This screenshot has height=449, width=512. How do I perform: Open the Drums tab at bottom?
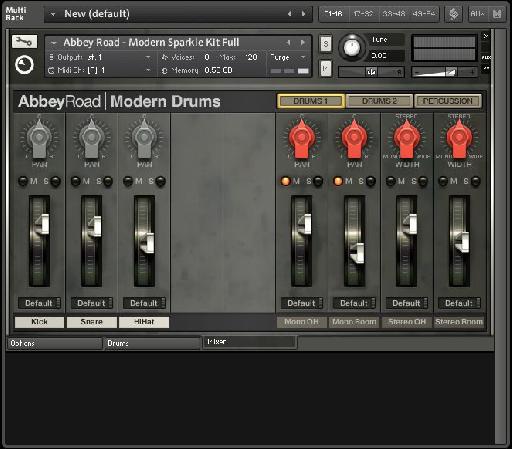pyautogui.click(x=152, y=343)
